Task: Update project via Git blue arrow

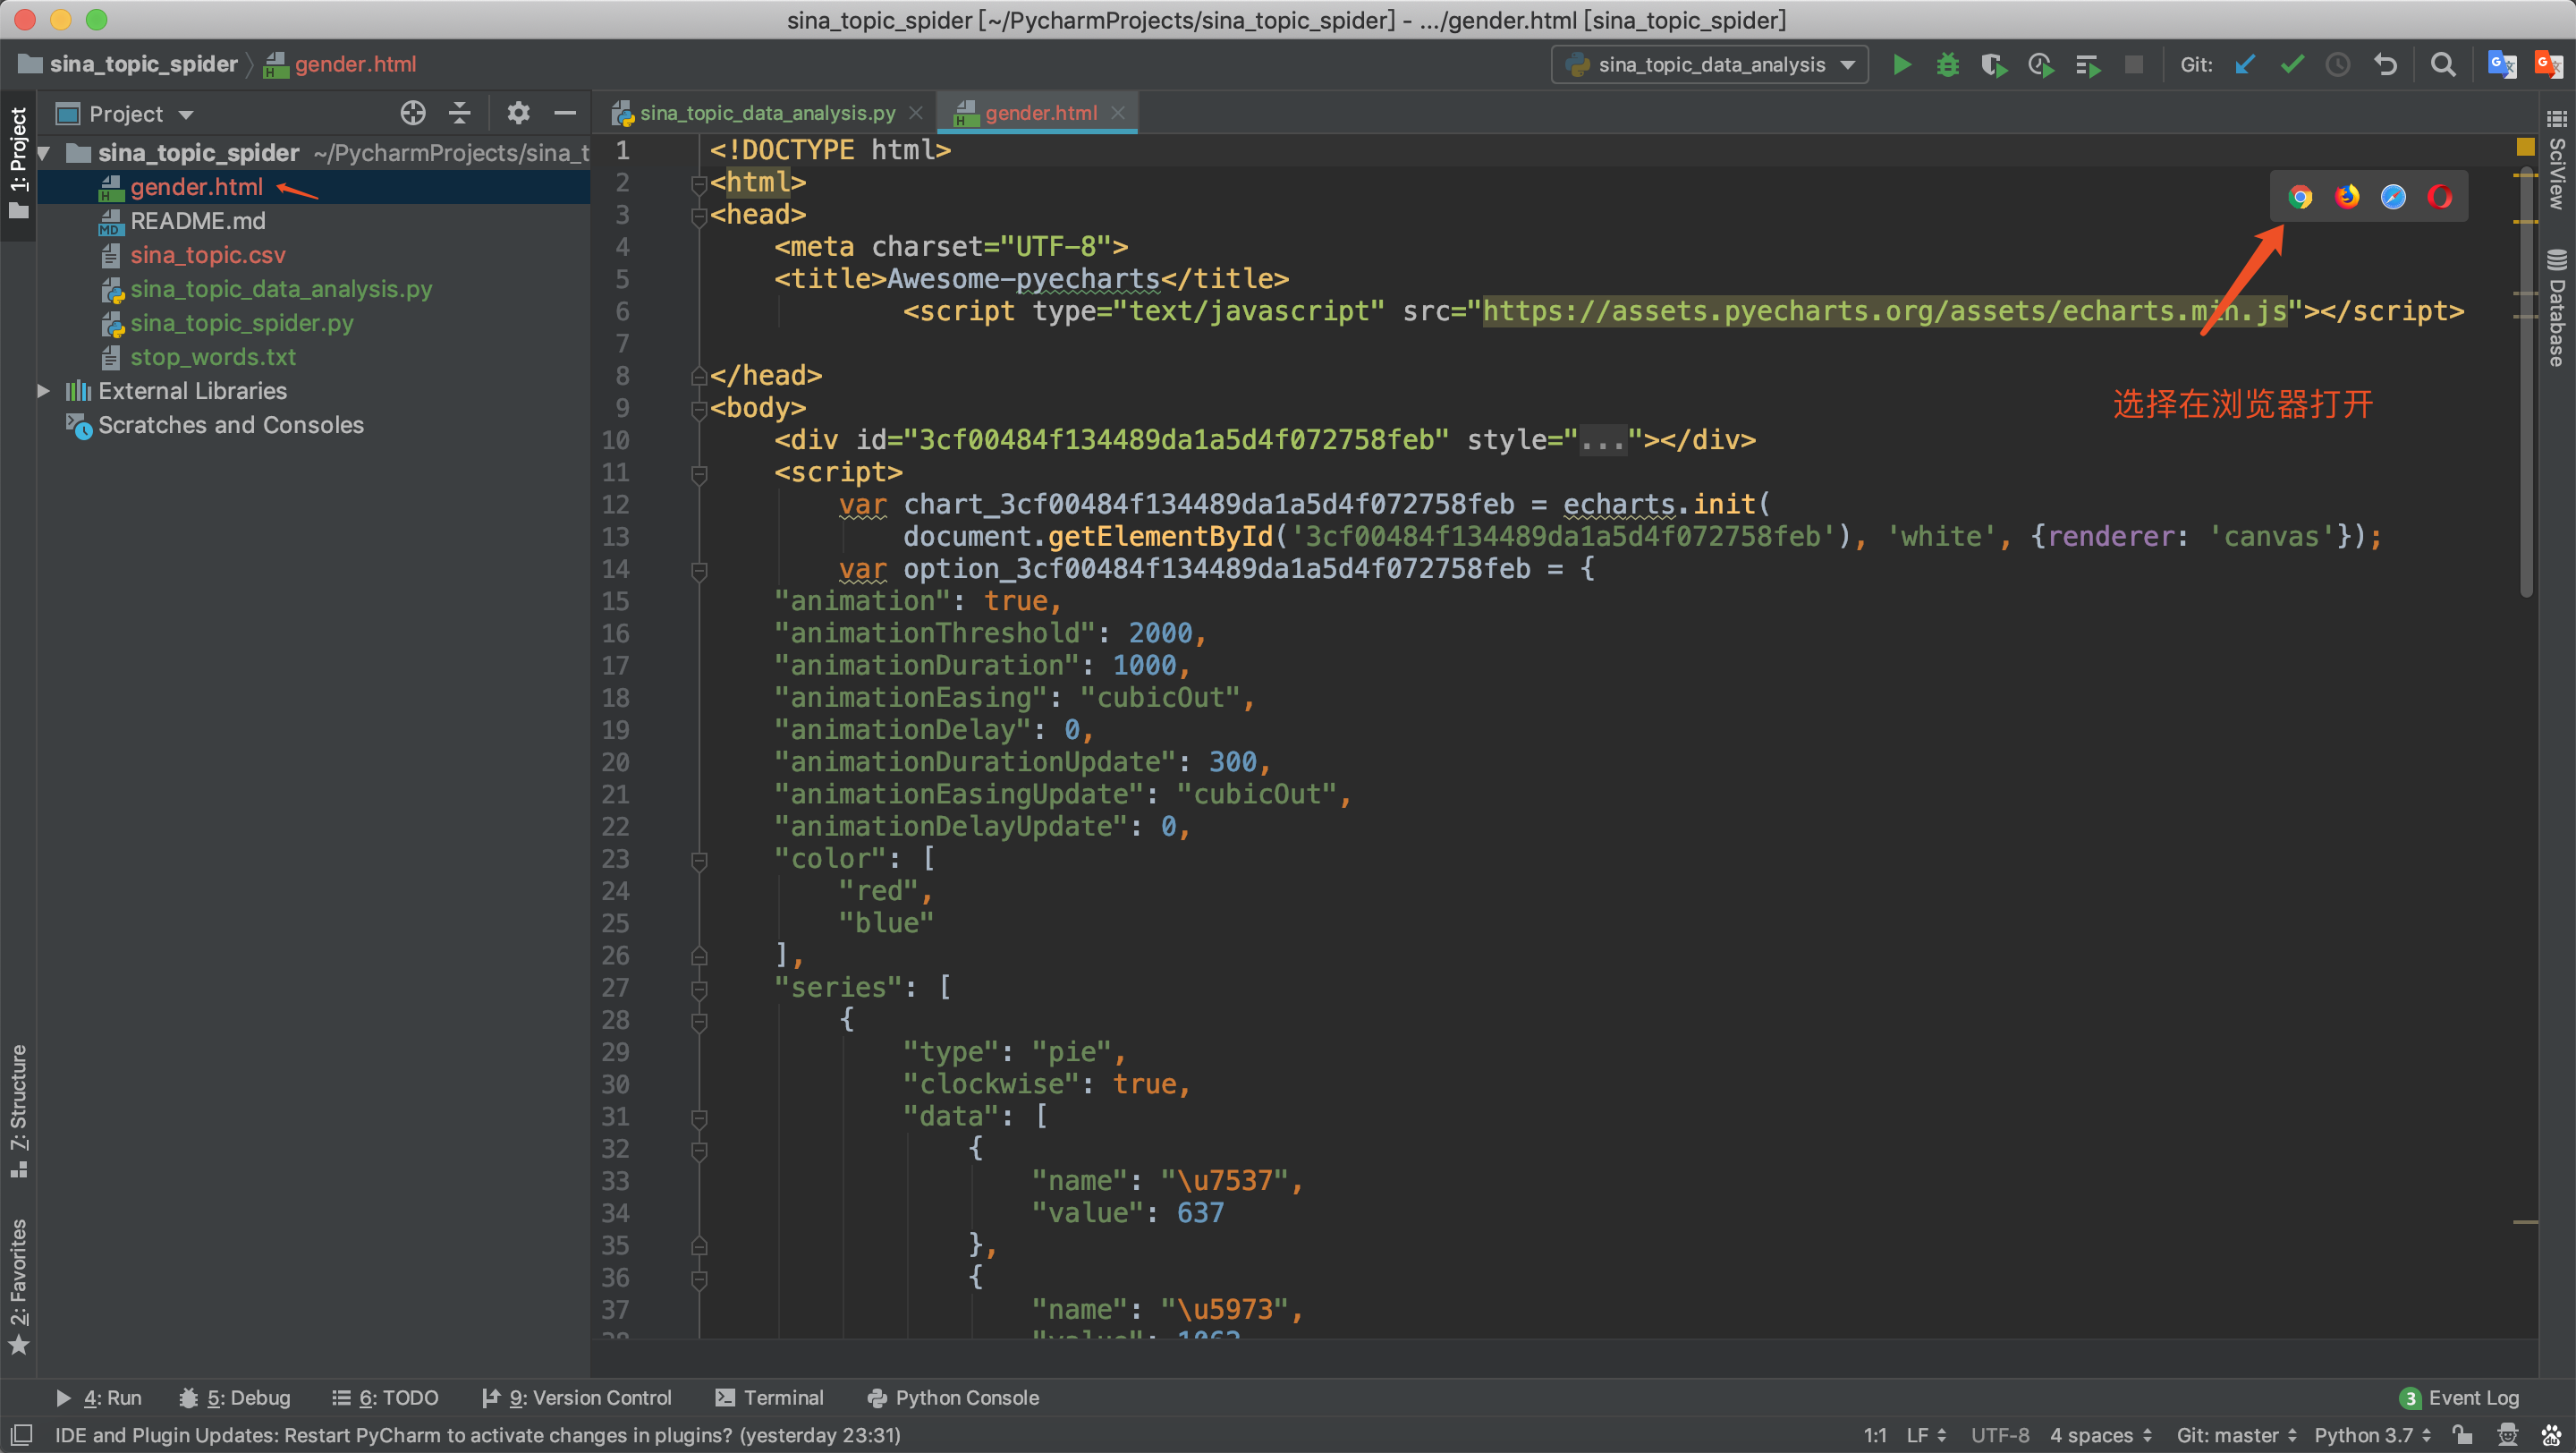Action: pos(2245,65)
